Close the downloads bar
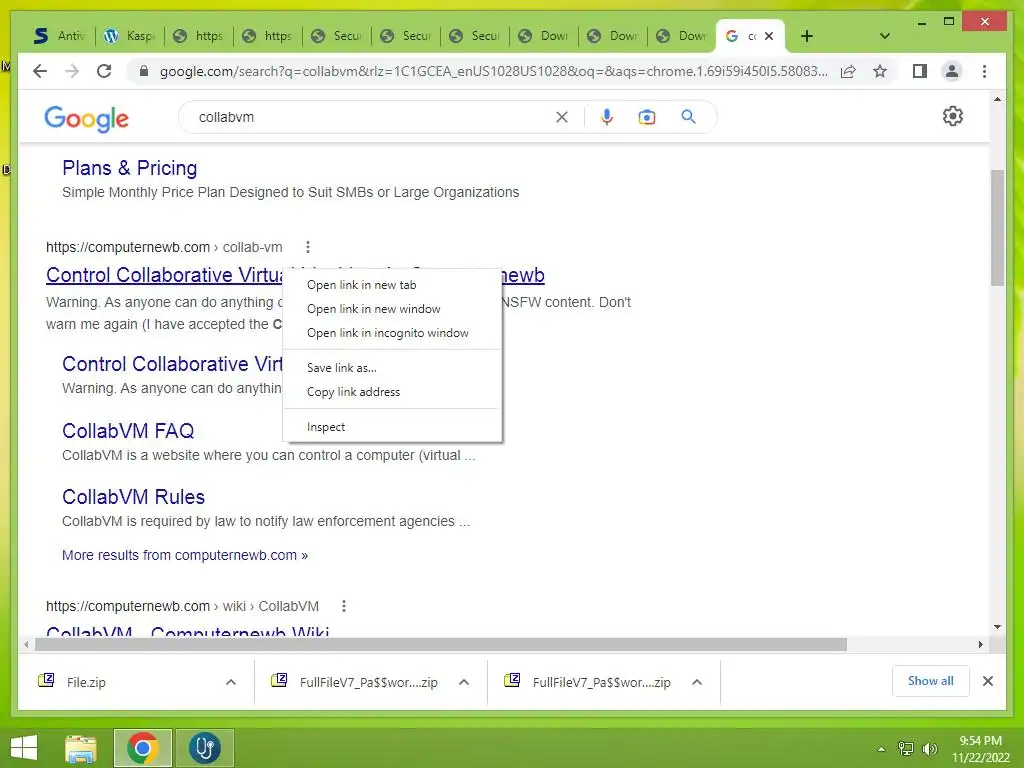The height and width of the screenshot is (768, 1024). pos(988,681)
